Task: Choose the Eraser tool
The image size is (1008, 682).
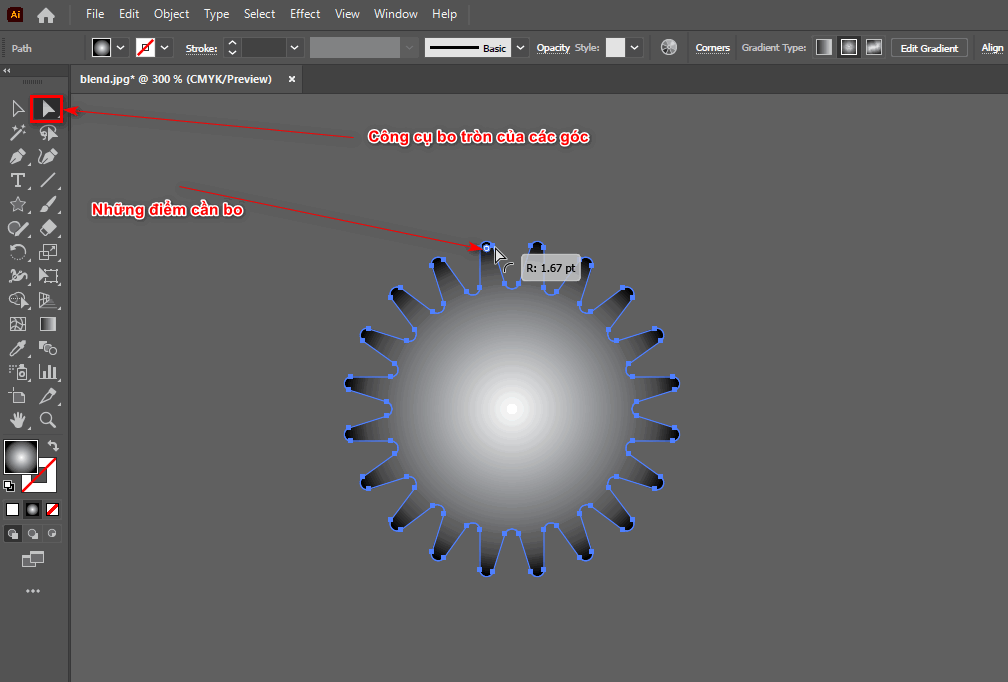Action: click(48, 228)
